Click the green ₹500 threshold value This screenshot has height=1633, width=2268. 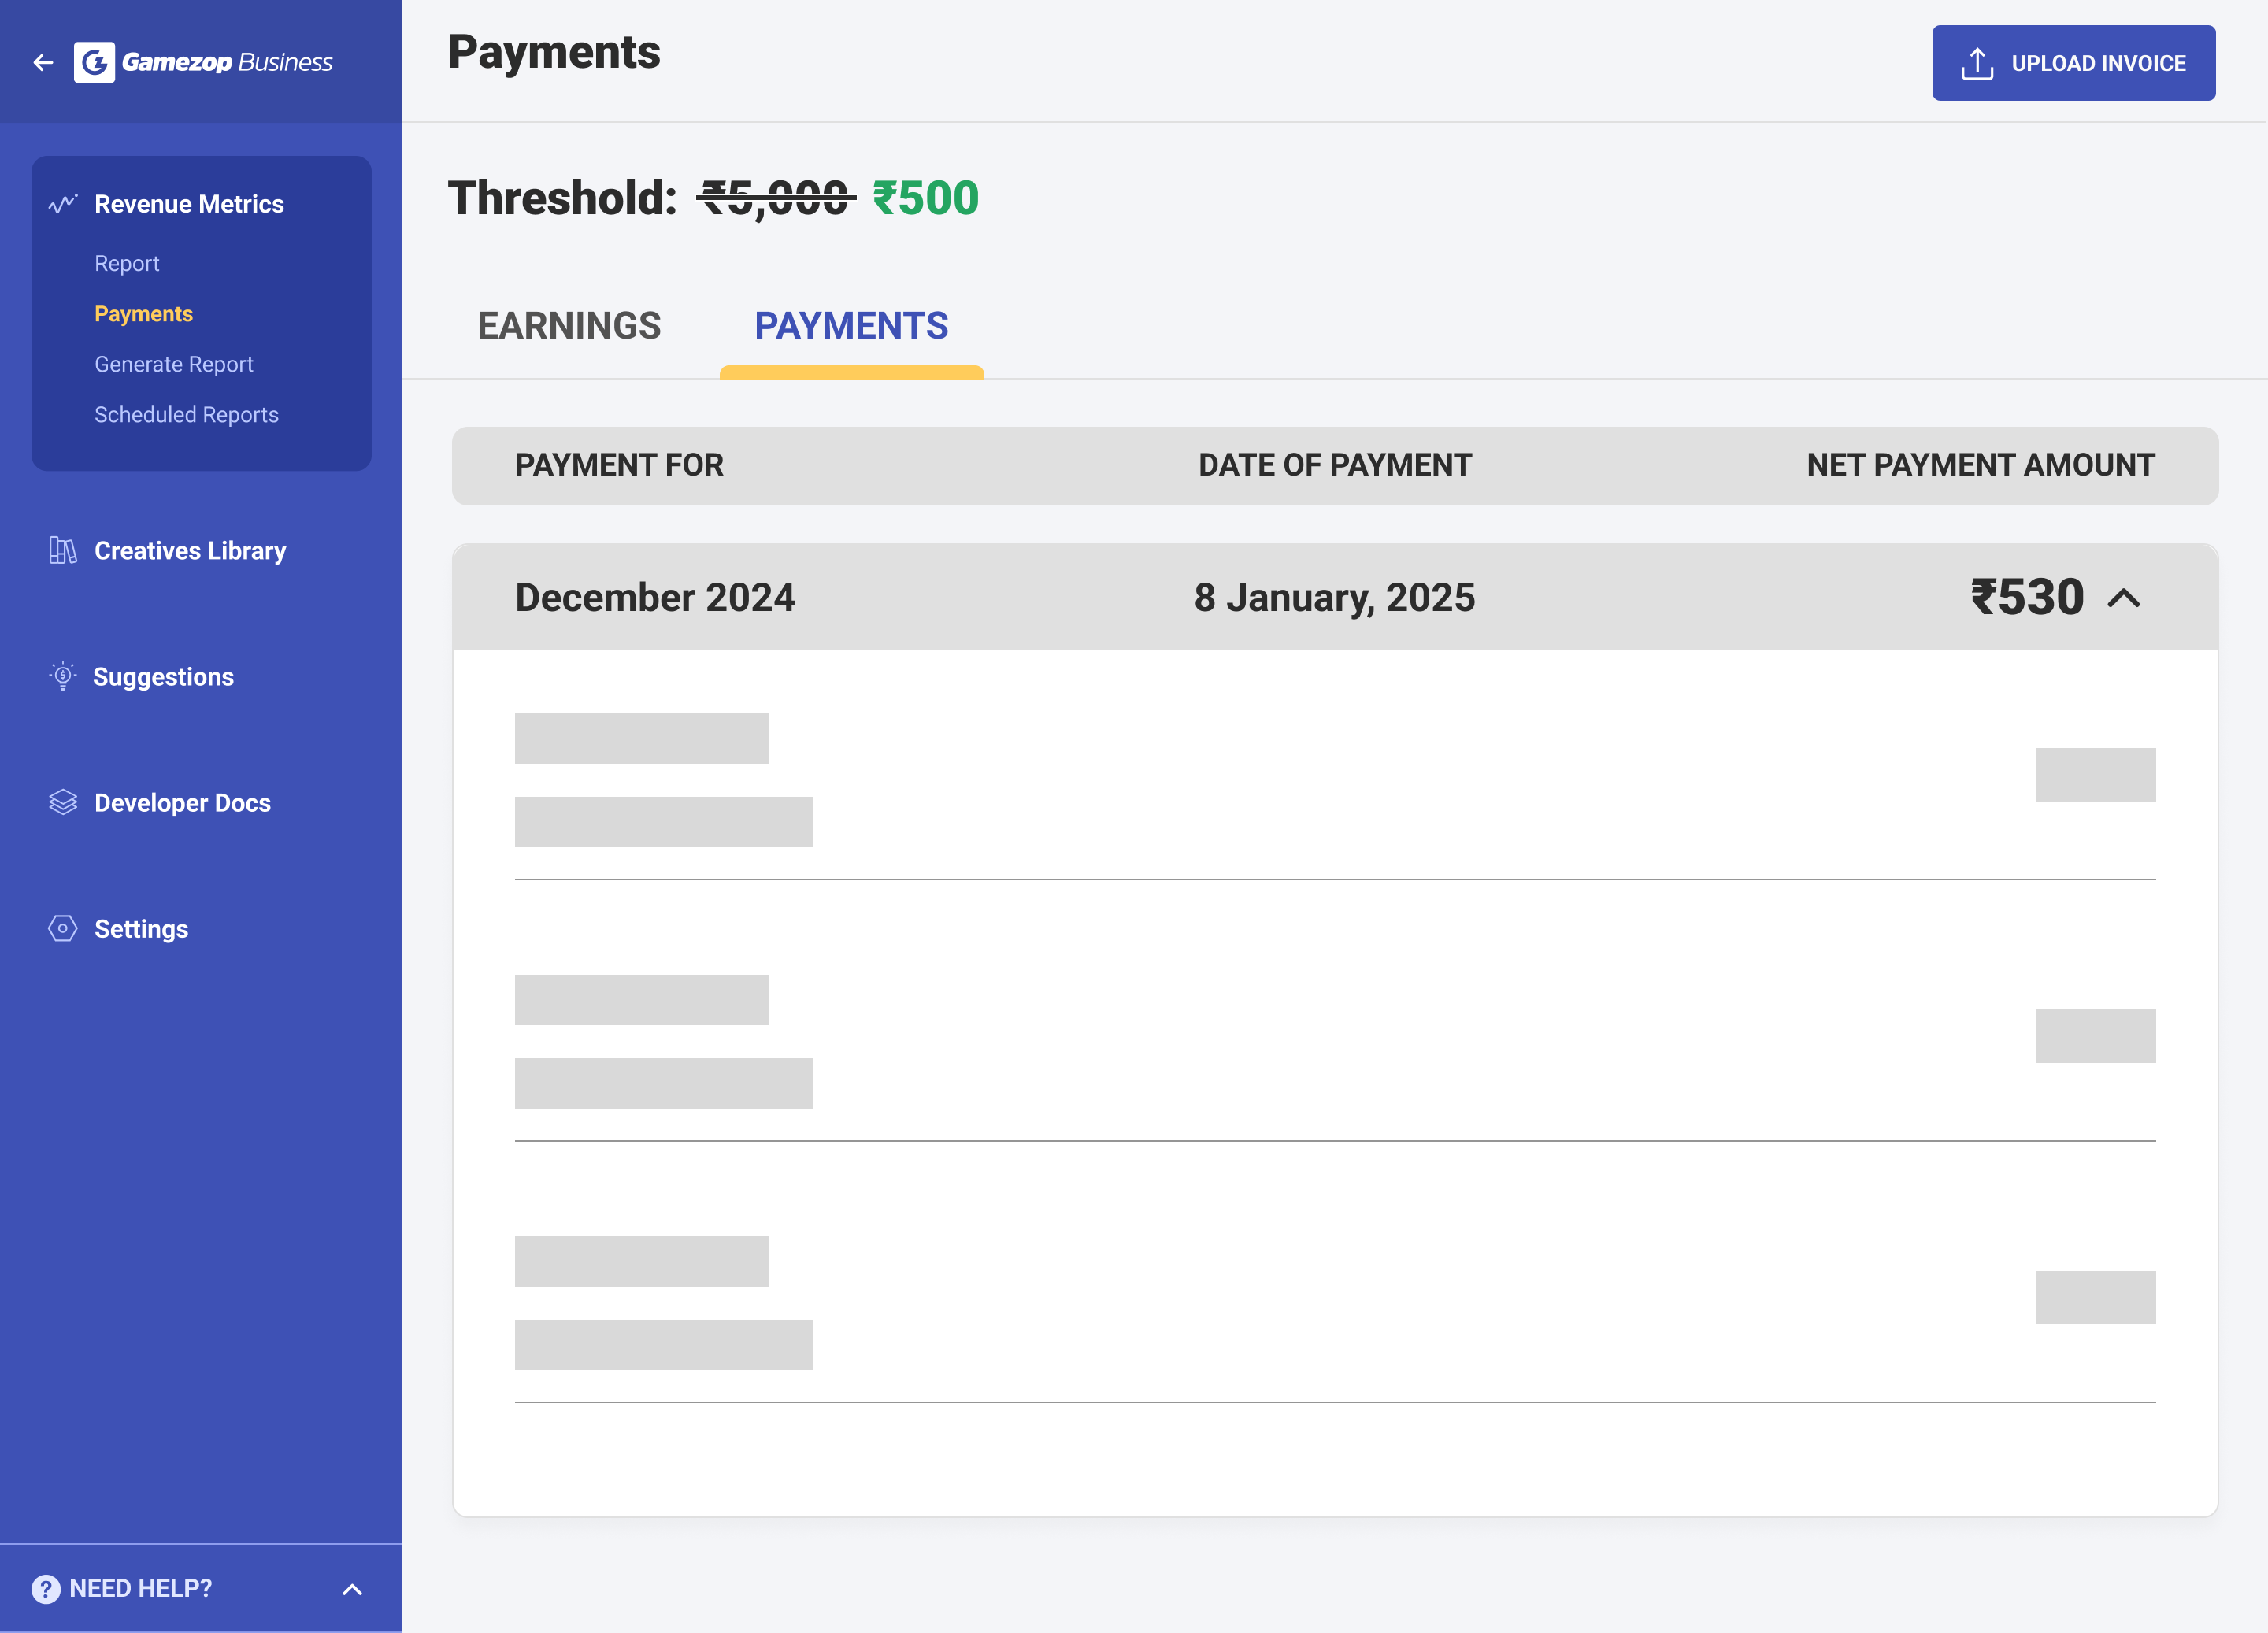925,198
